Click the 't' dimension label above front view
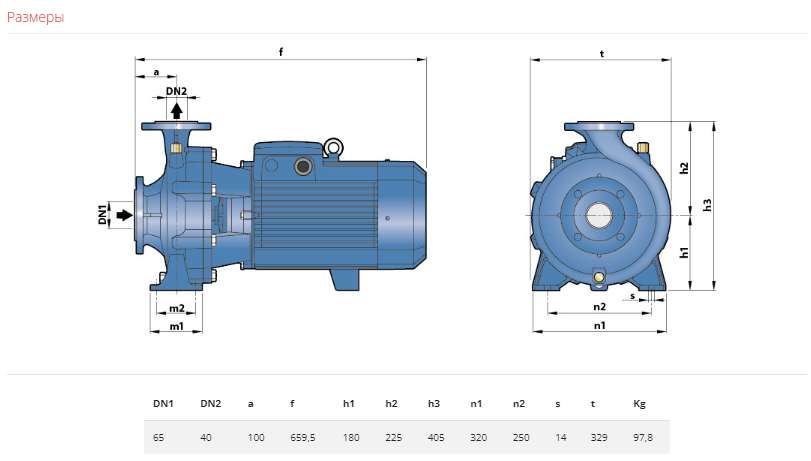The image size is (811, 461). tap(602, 53)
